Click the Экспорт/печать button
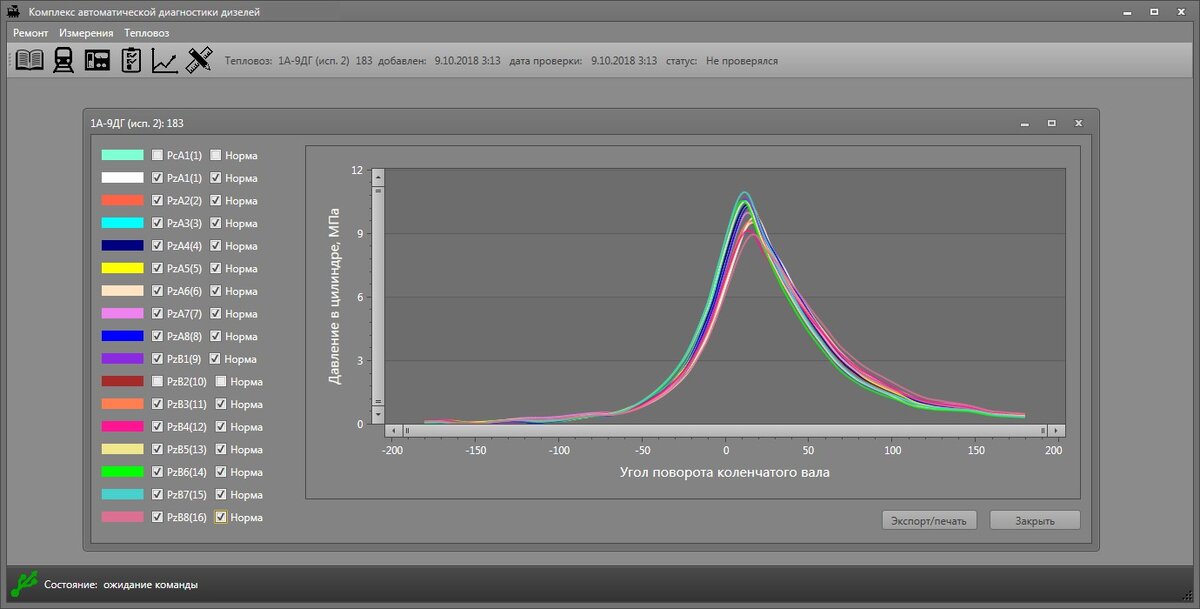This screenshot has width=1200, height=609. click(x=929, y=520)
